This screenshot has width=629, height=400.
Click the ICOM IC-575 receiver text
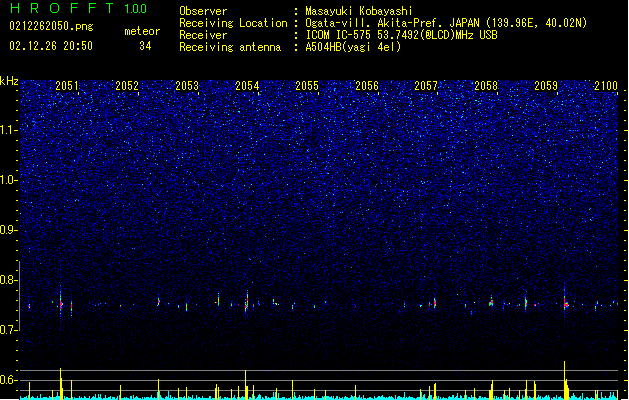pyautogui.click(x=401, y=35)
